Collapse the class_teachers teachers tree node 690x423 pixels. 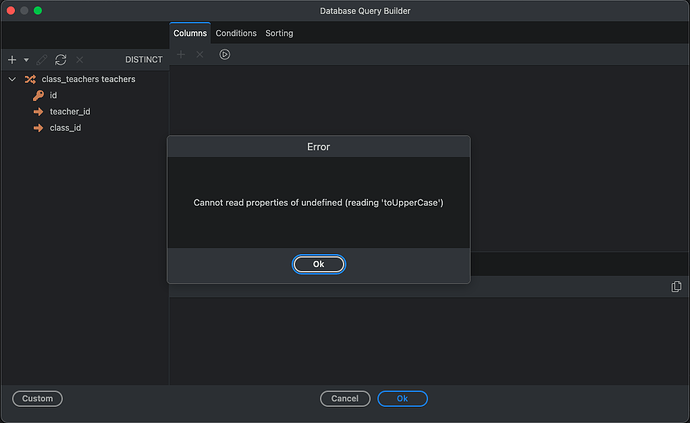point(12,79)
